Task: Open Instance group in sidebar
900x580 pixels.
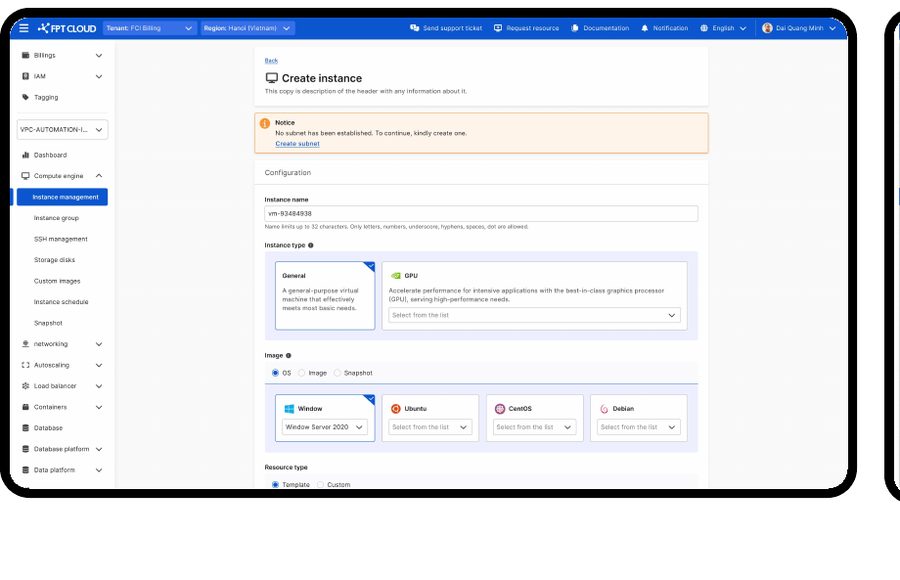Action: 56,218
